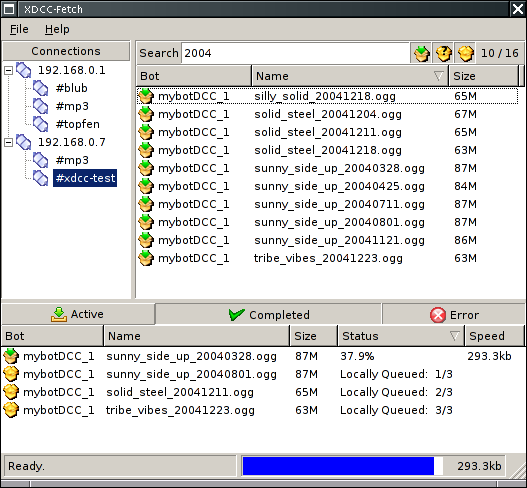Click the server icon beside 192.168.0.7
This screenshot has height=488, width=527.
point(24,142)
